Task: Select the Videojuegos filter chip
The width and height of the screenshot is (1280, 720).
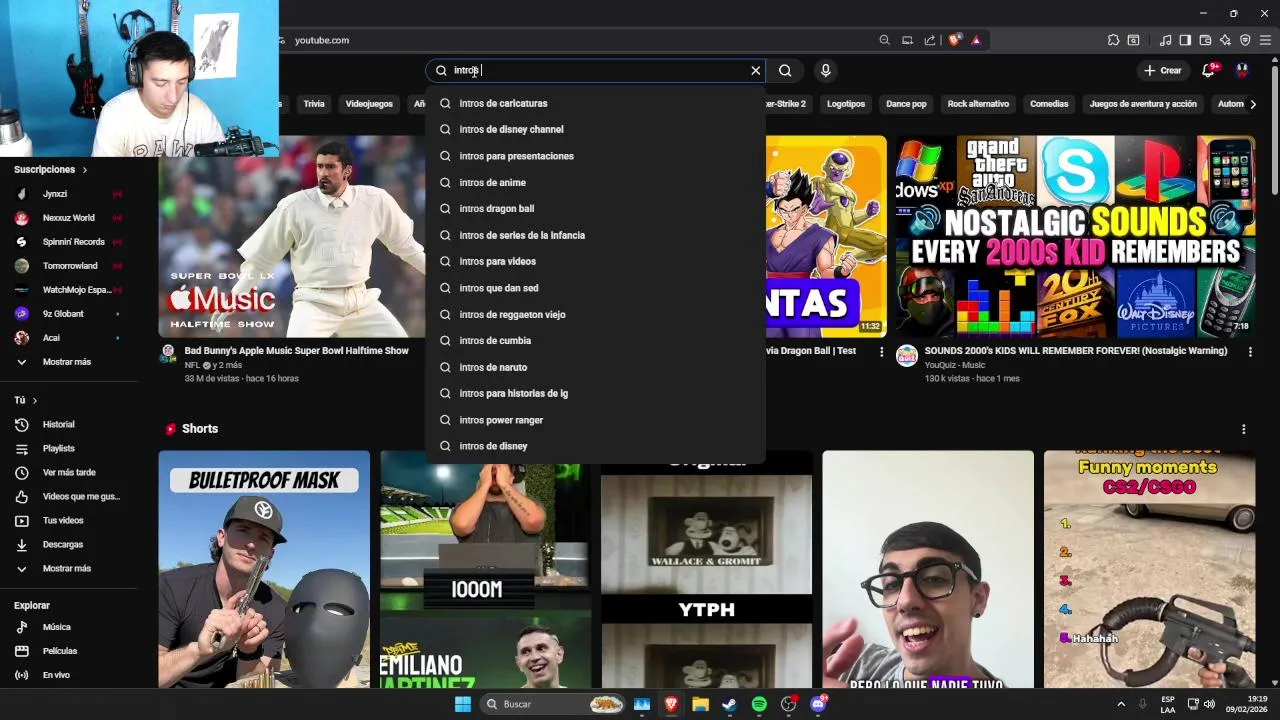Action: 369,104
